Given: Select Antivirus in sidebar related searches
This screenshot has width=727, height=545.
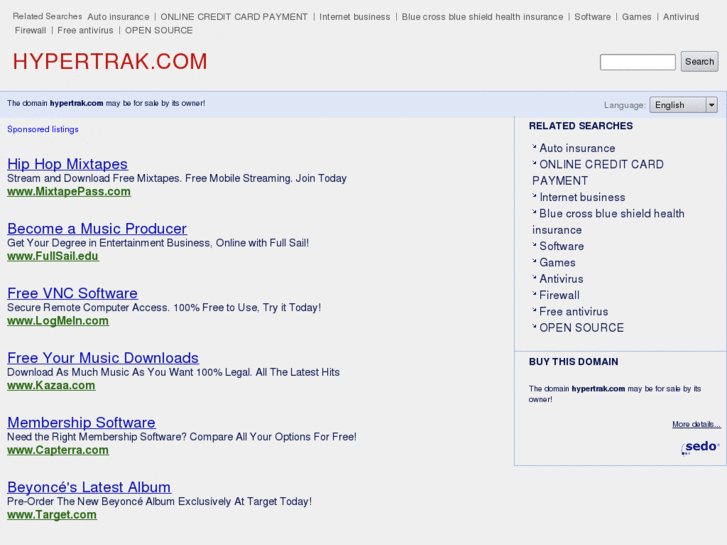Looking at the screenshot, I should coord(561,279).
